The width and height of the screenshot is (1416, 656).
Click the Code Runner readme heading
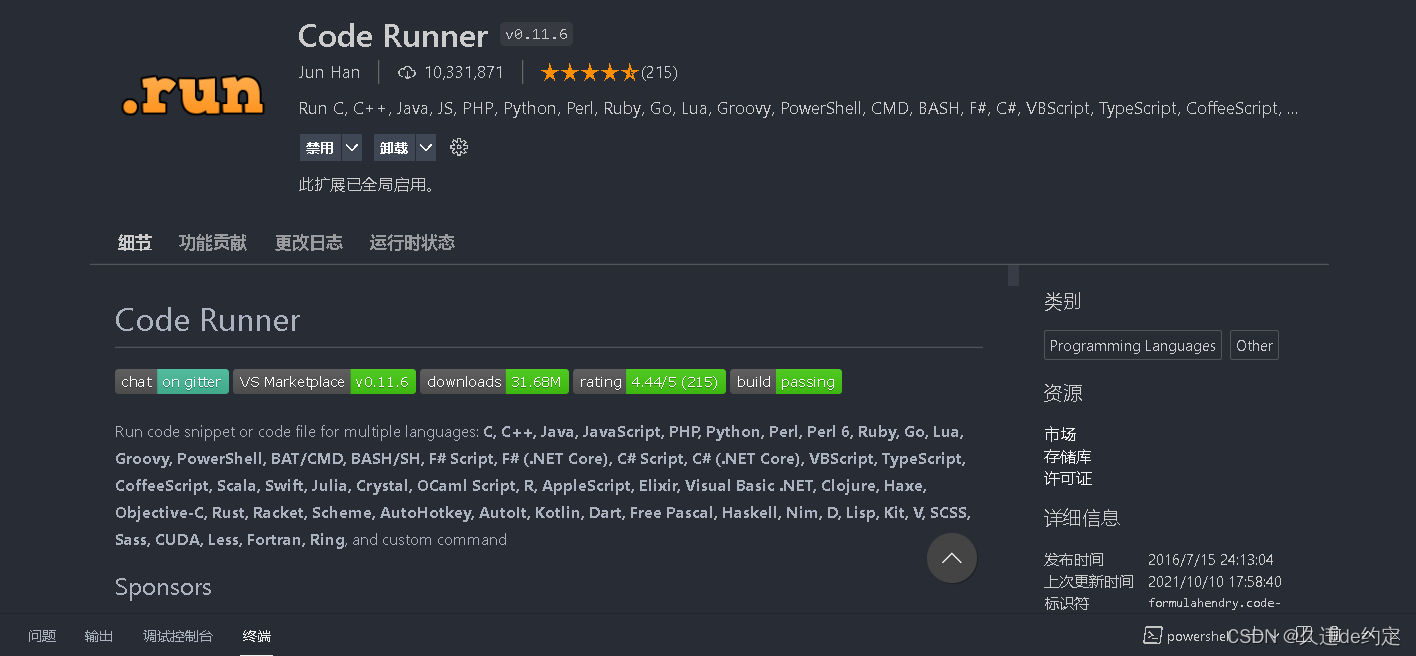(207, 320)
